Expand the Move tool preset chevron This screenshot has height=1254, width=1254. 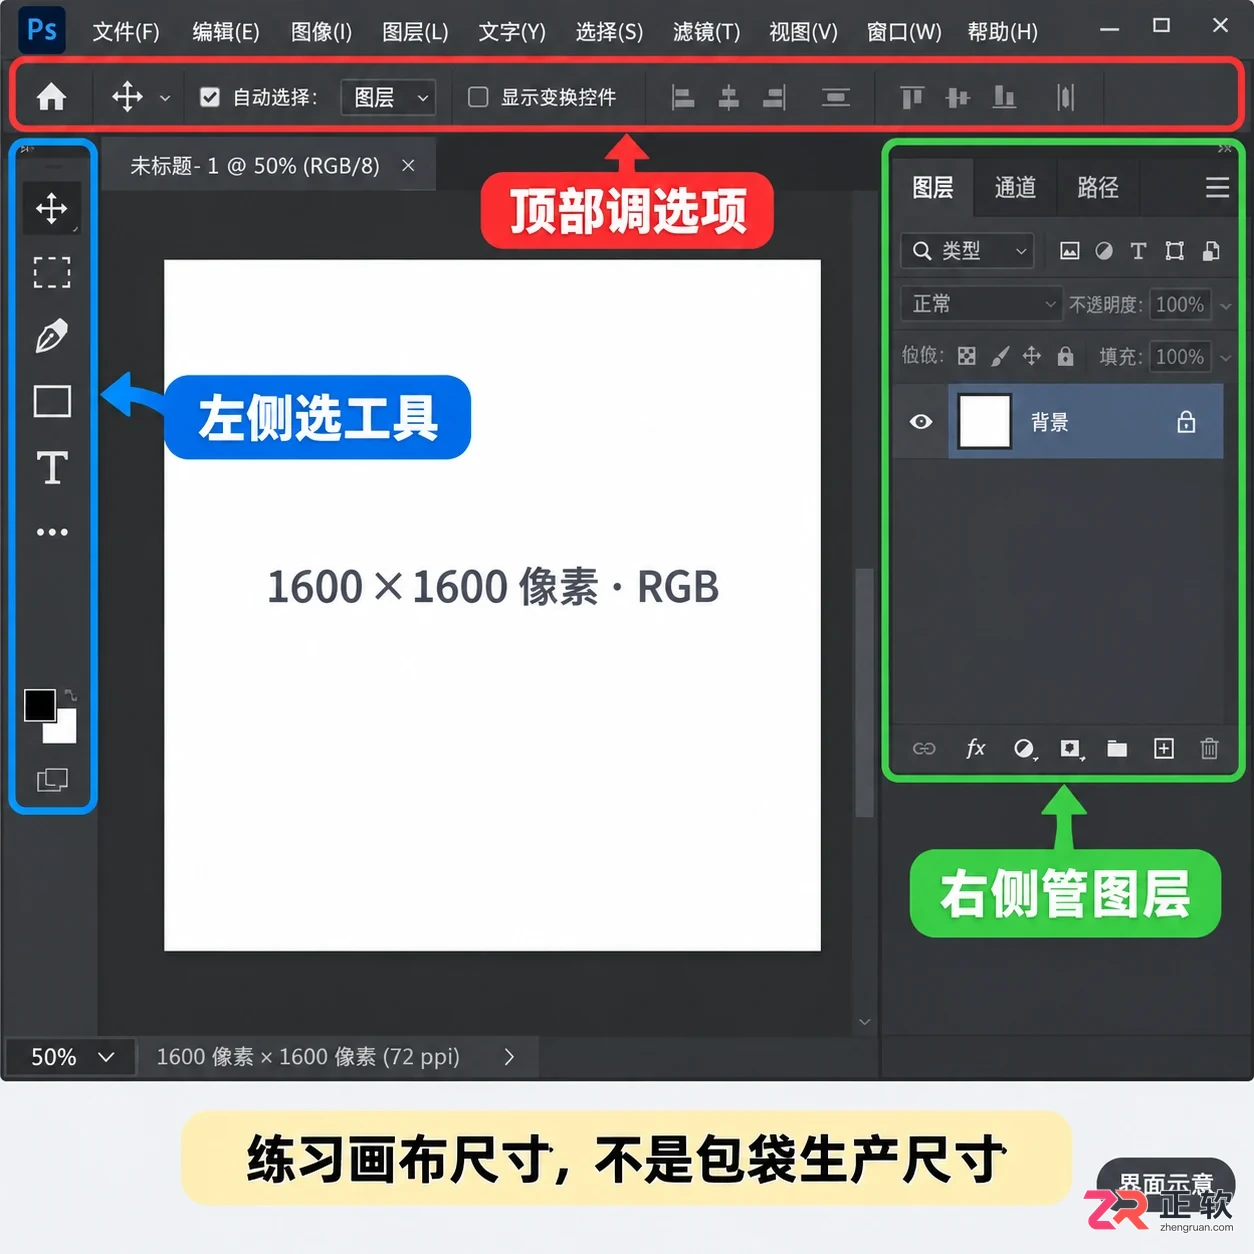pyautogui.click(x=165, y=98)
